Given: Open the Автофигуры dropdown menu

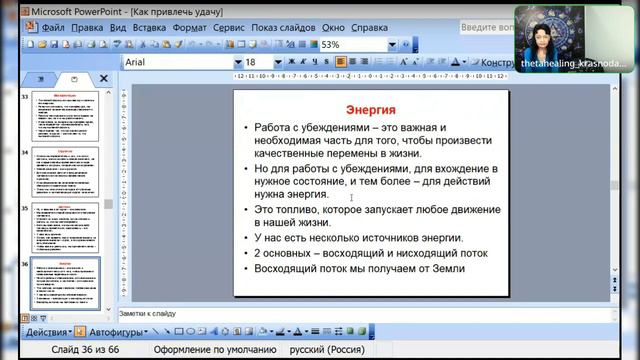Looking at the screenshot, I should click(118, 332).
